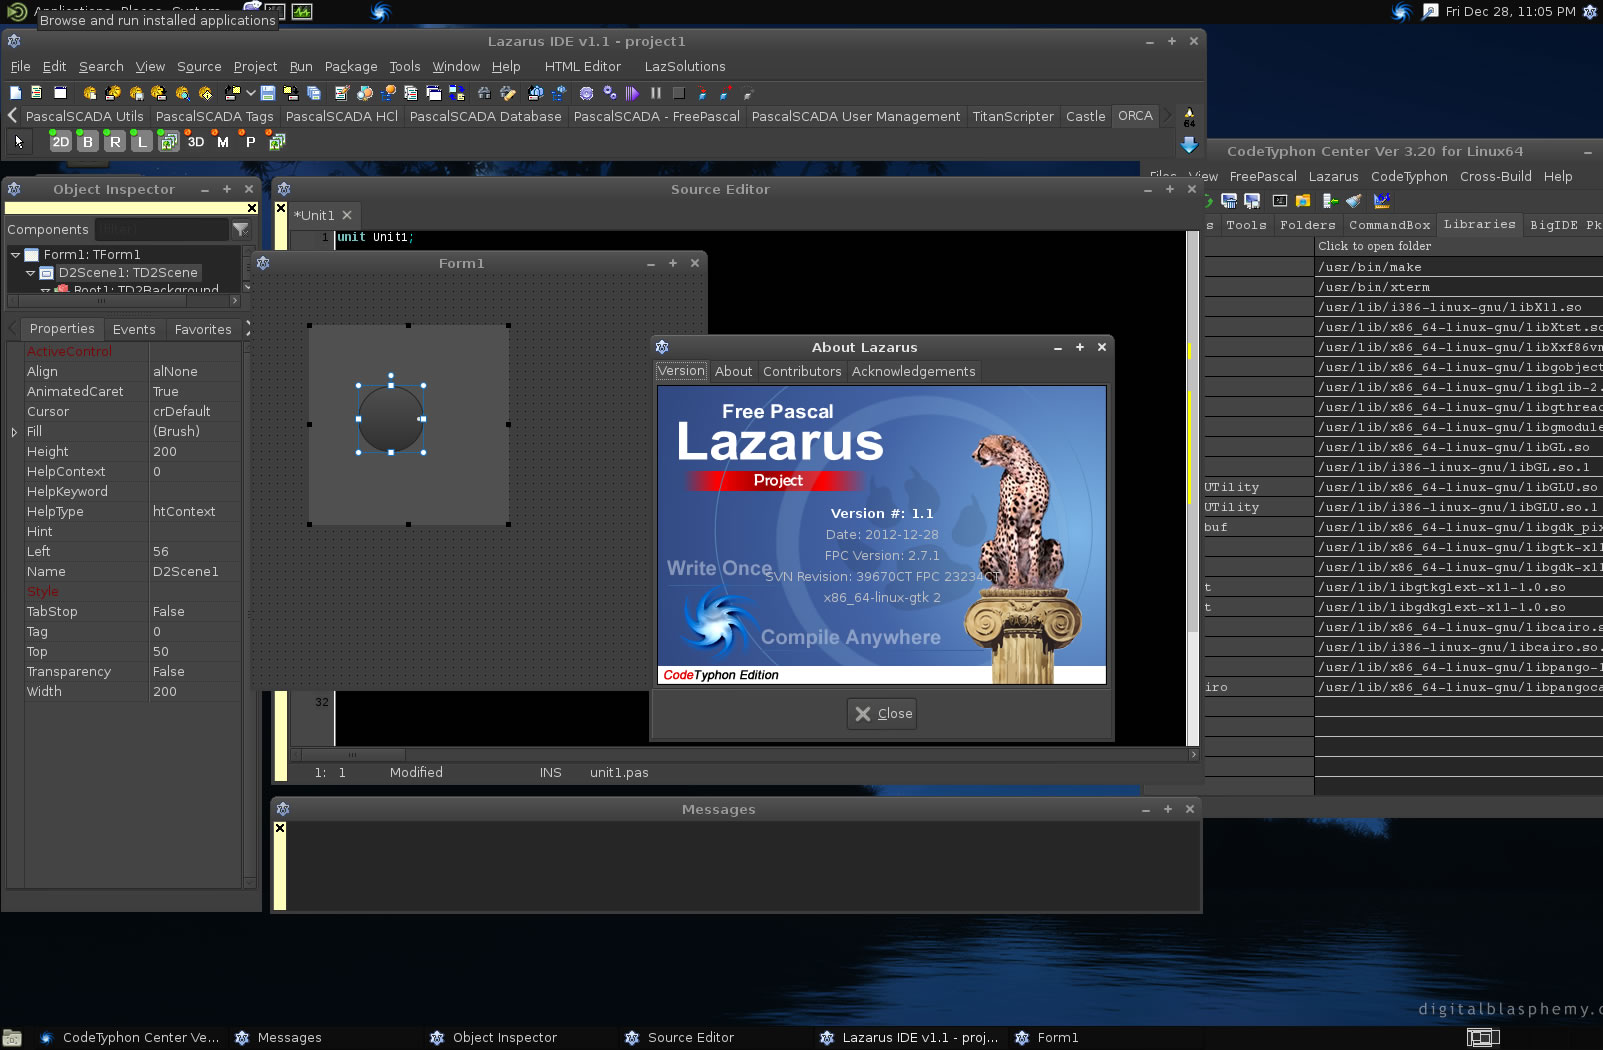Click the filter funnel in Object Inspector
Screen dimensions: 1603x1050
[241, 229]
